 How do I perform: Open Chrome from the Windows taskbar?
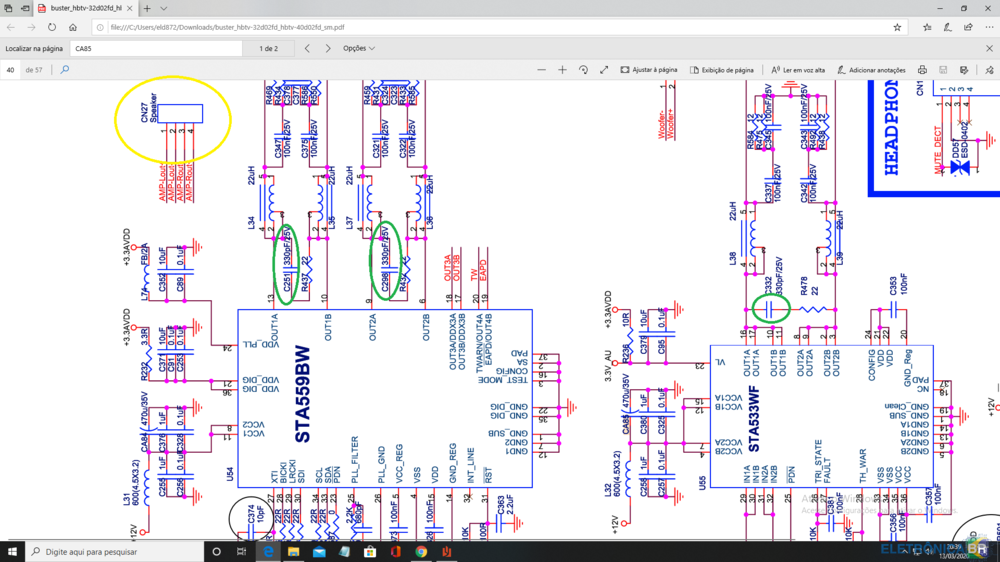click(421, 551)
